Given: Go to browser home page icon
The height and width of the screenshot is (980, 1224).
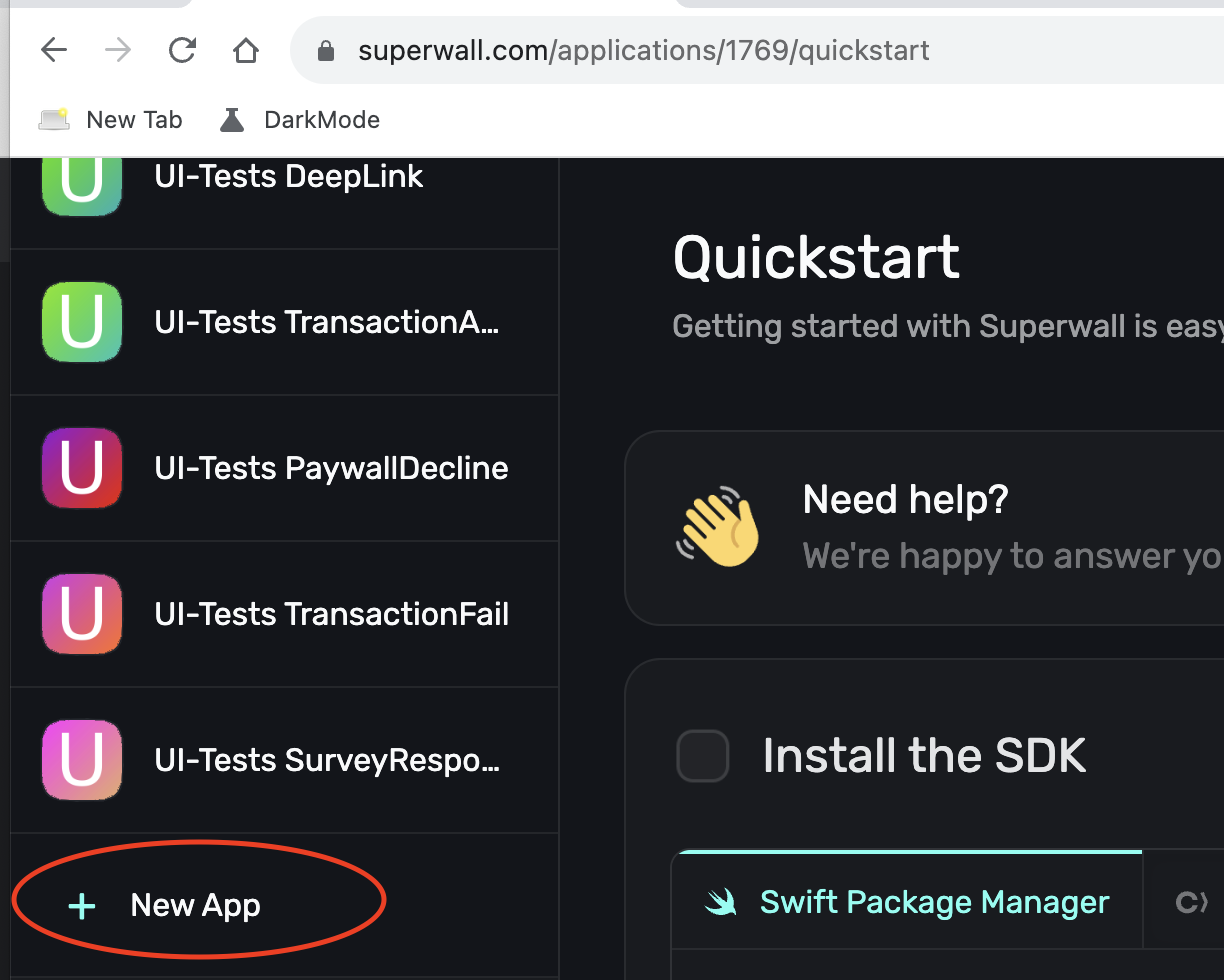Looking at the screenshot, I should point(245,50).
